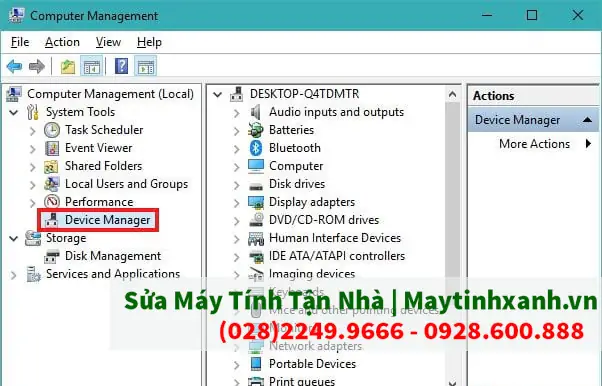Image resolution: width=602 pixels, height=386 pixels.
Task: Click the Human Interface Devices icon
Action: [256, 239]
